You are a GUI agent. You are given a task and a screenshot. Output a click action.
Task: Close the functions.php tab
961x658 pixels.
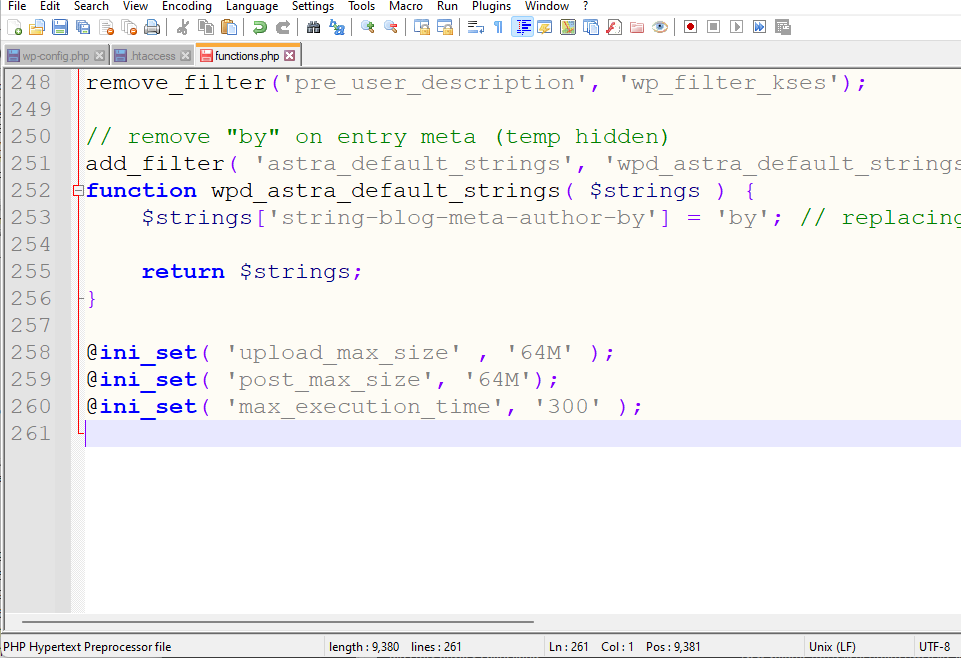pyautogui.click(x=290, y=56)
